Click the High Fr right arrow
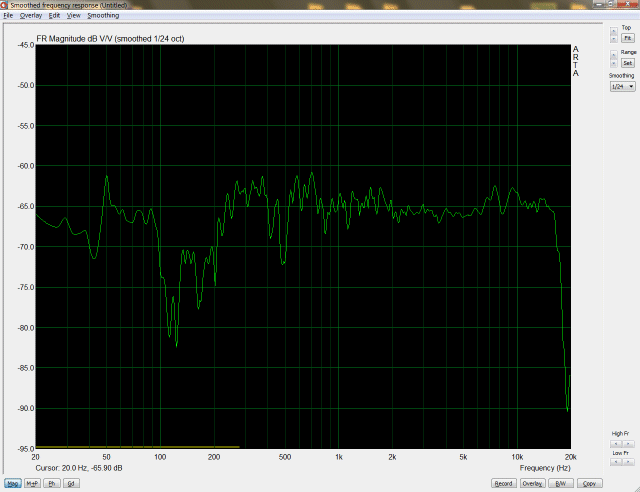The height and width of the screenshot is (492, 640). 629,443
